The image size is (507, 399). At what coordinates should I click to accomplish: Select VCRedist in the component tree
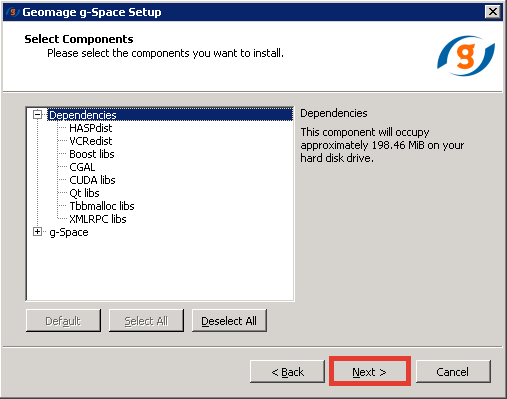click(90, 141)
